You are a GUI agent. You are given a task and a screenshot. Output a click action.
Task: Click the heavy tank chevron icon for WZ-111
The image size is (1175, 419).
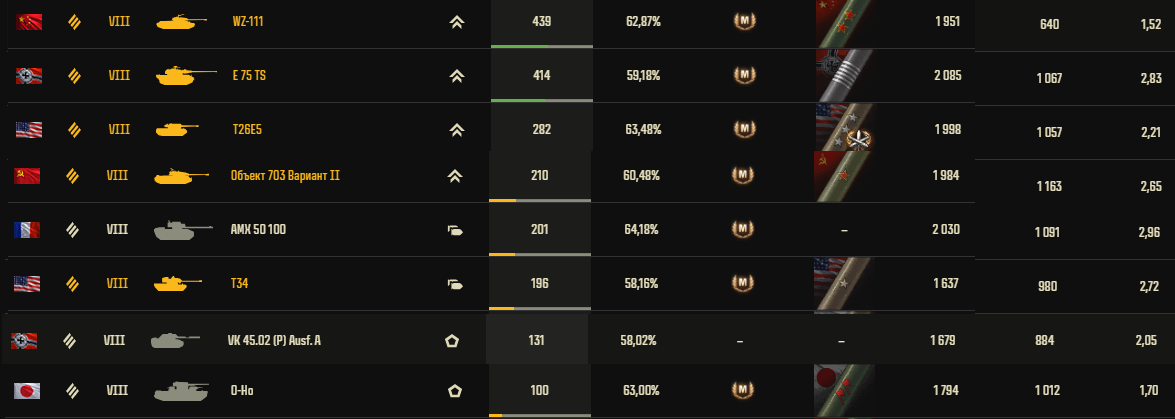[456, 22]
